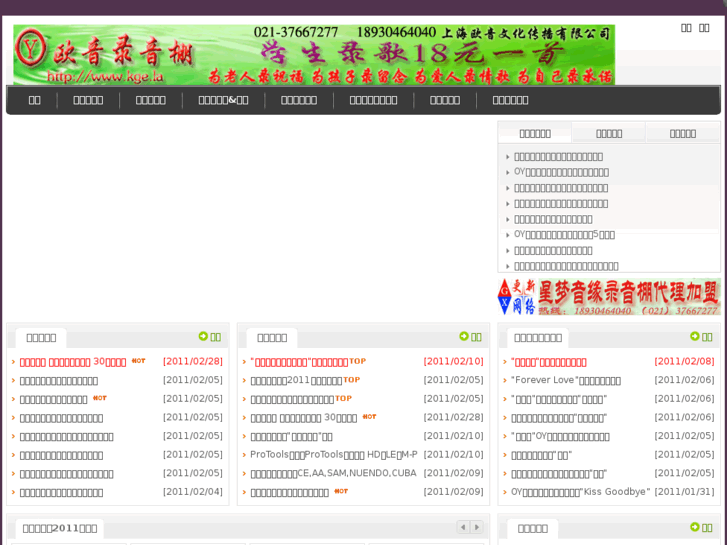Click the GX diamond logo in the ad banner
Viewport: 727px width, 545px height.
click(504, 296)
